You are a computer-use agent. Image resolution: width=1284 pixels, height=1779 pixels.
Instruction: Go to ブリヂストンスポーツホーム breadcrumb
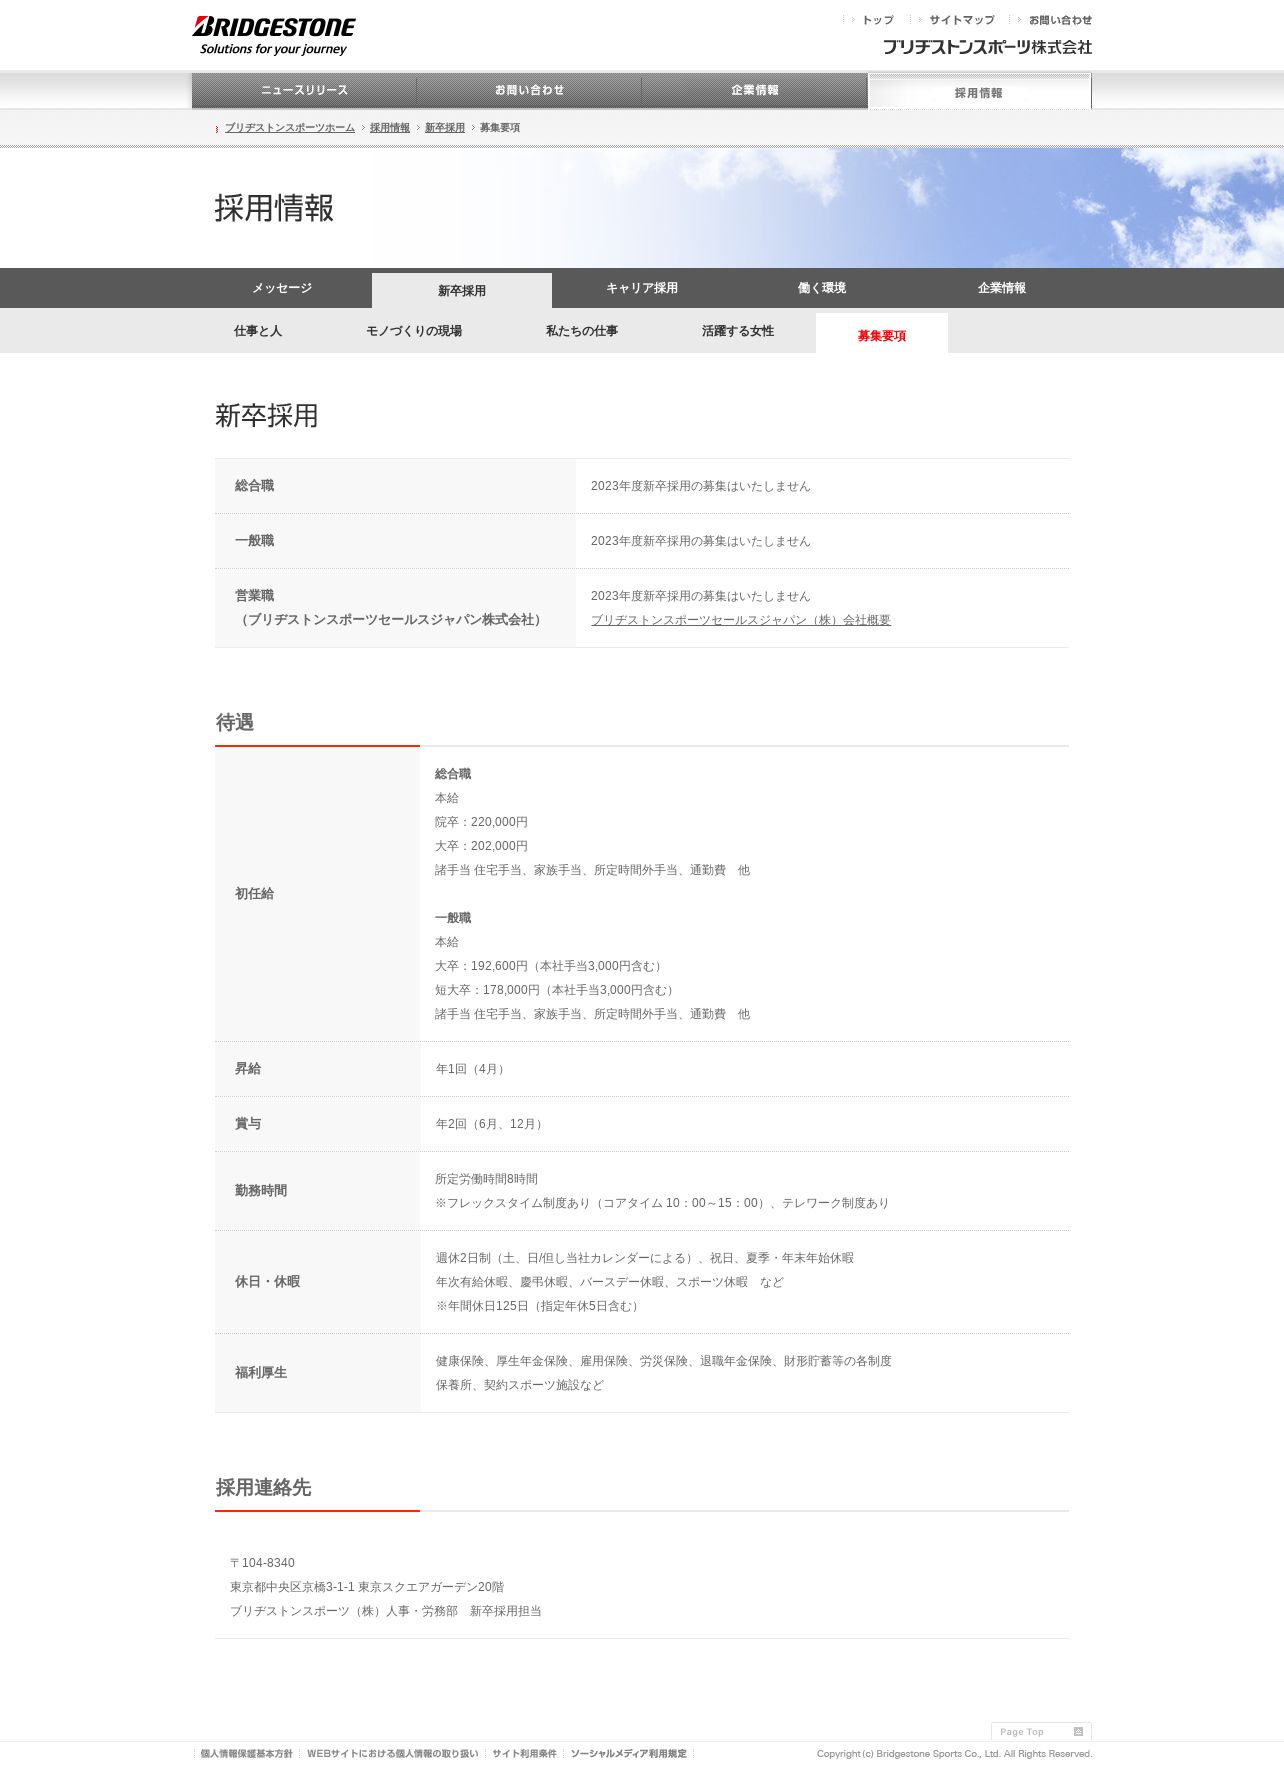click(x=289, y=128)
